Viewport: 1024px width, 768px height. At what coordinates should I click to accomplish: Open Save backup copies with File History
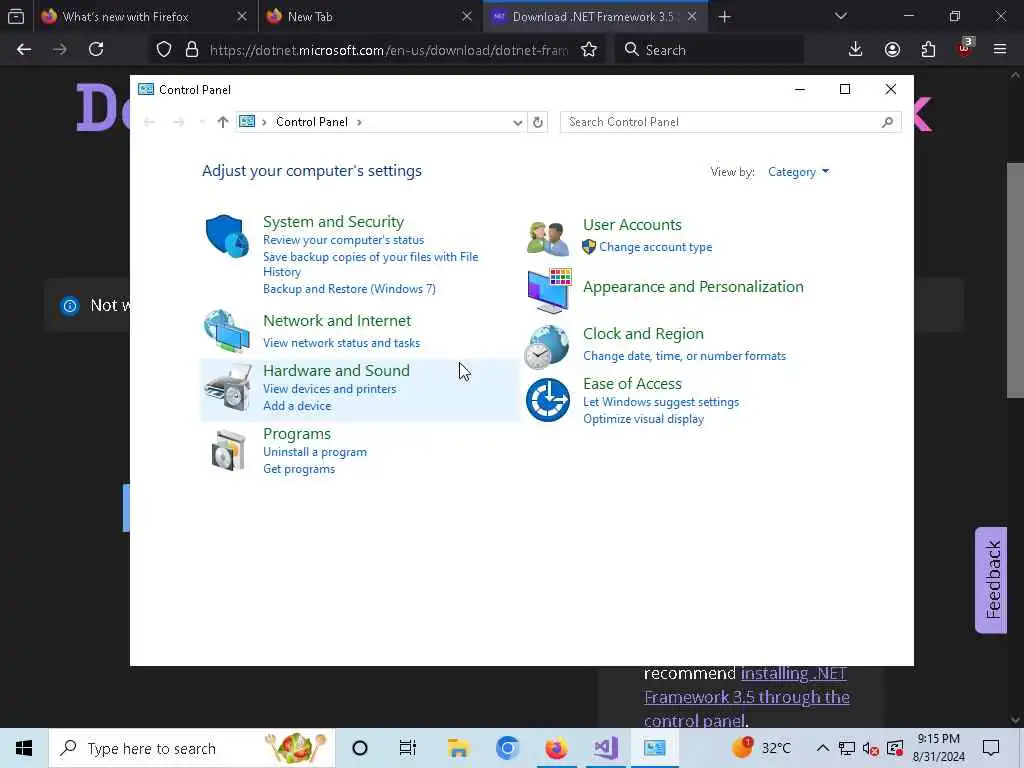pyautogui.click(x=370, y=264)
